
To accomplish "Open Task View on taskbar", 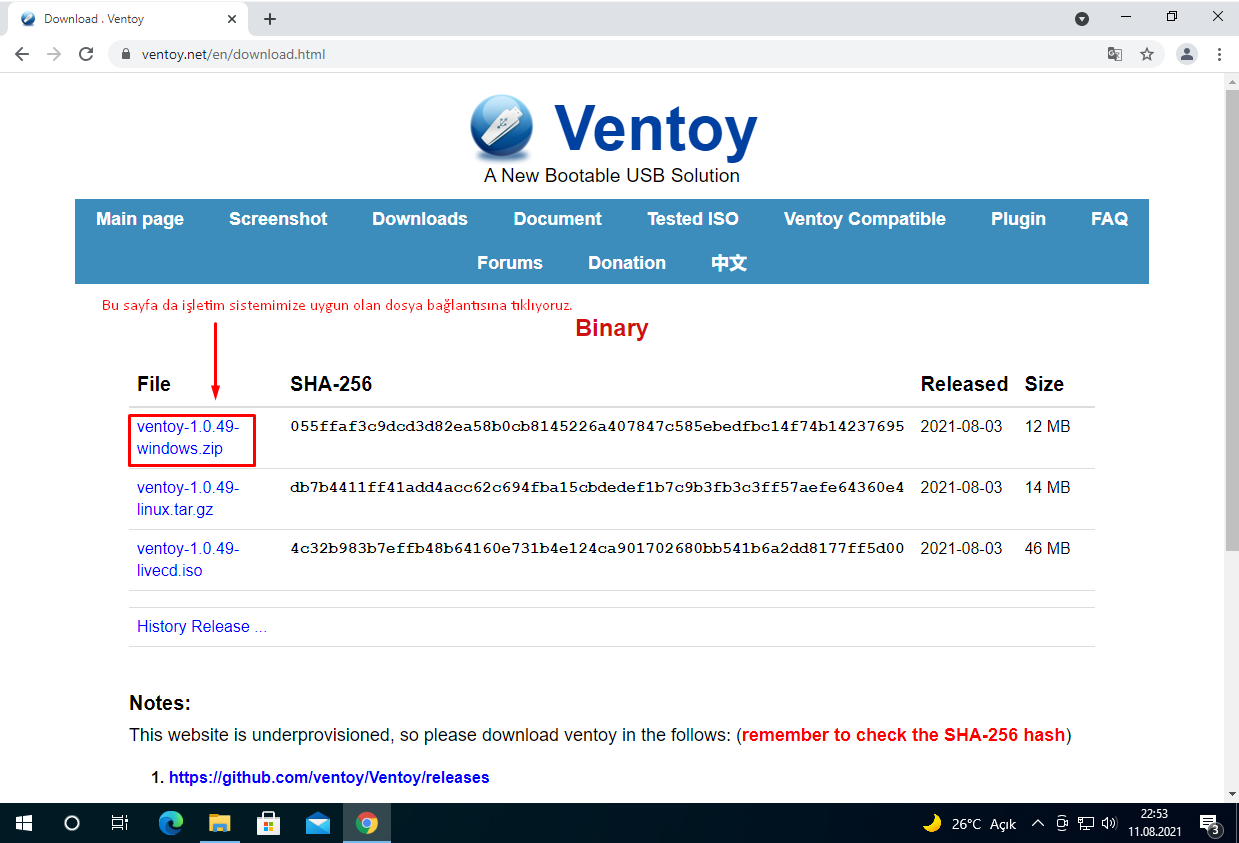I will point(120,823).
